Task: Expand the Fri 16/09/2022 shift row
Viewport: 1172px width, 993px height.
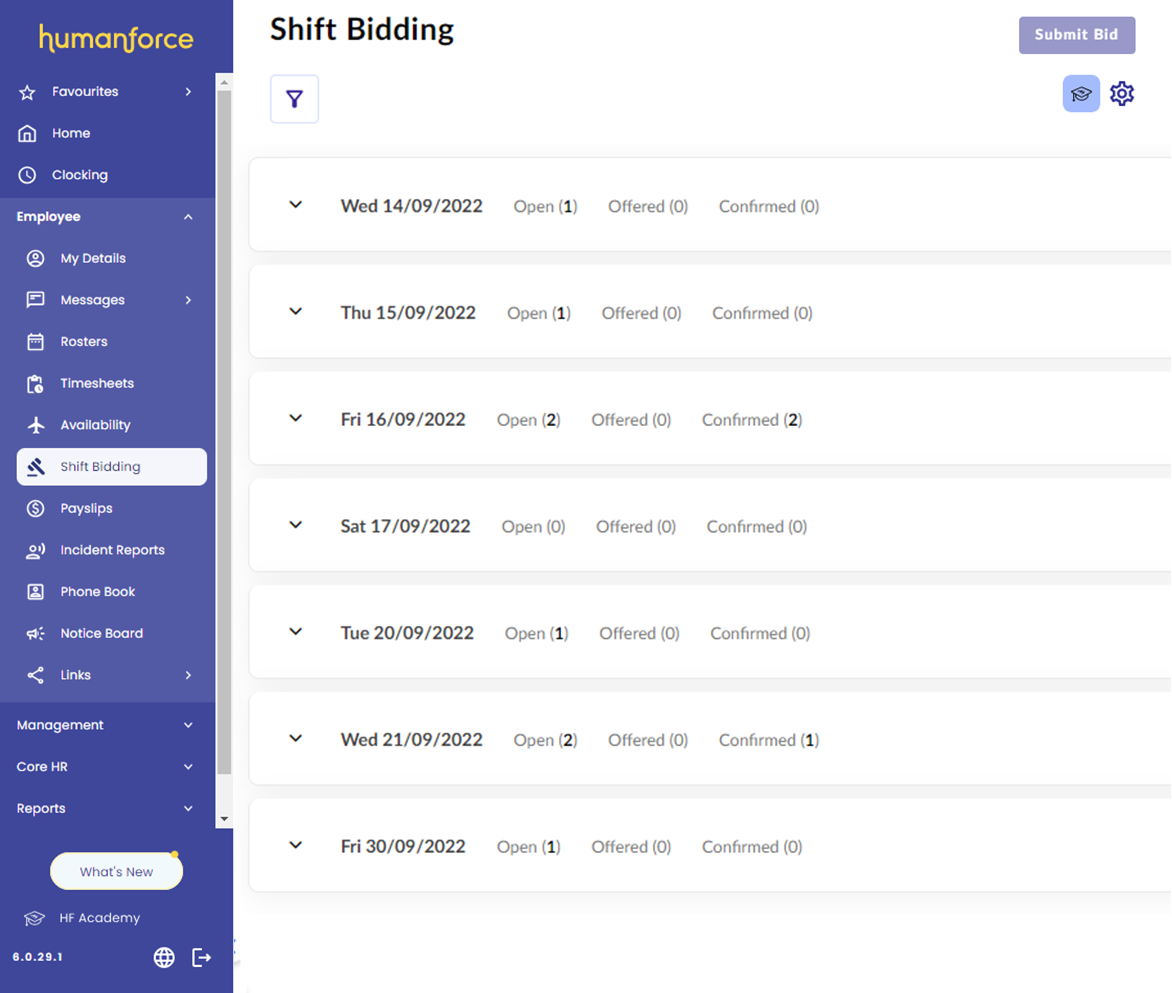Action: [x=295, y=418]
